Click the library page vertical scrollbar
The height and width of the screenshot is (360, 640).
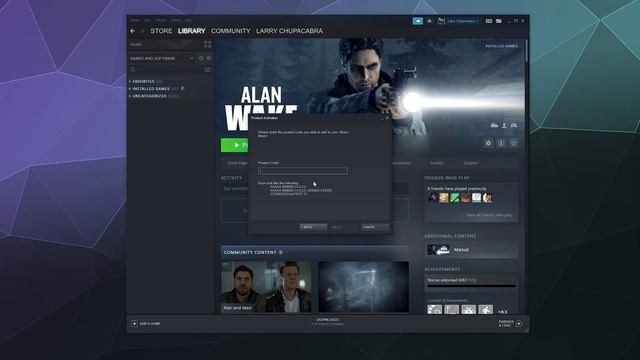(x=527, y=51)
